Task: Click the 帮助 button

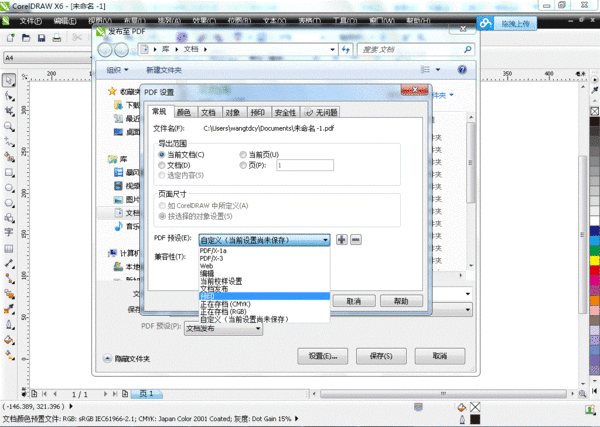Action: coord(401,301)
